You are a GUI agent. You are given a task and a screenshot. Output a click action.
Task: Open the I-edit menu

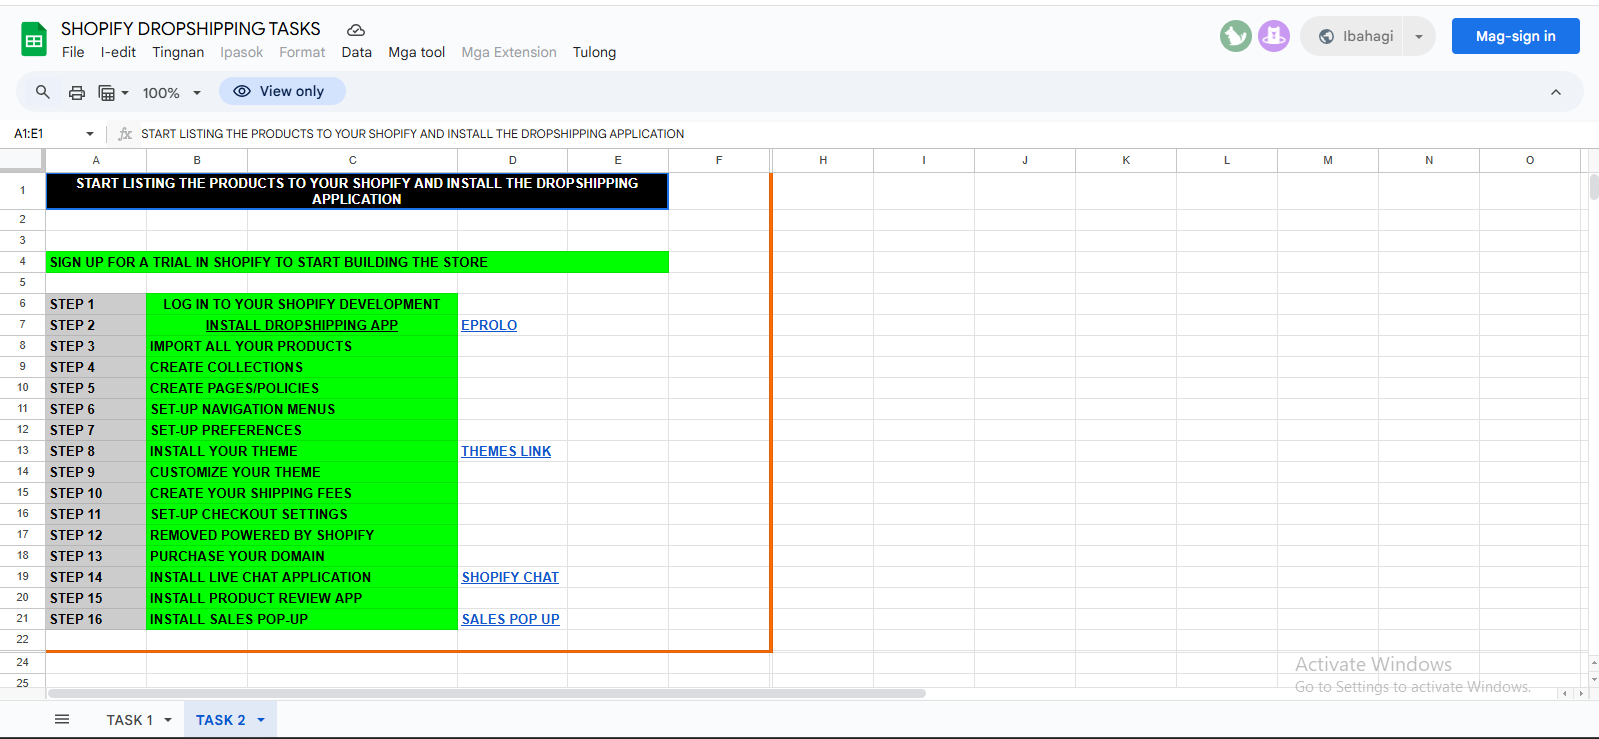(118, 52)
